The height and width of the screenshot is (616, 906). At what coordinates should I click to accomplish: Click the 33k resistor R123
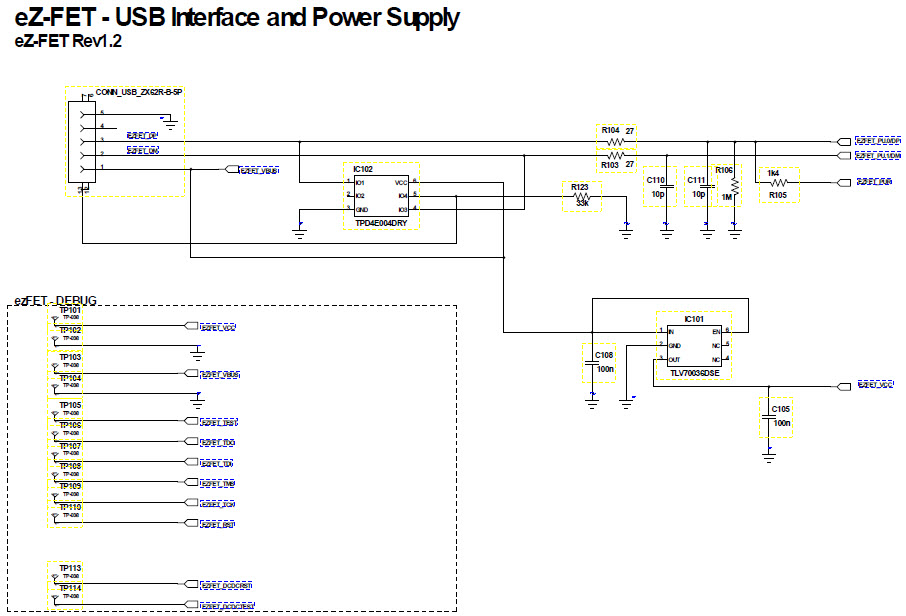pyautogui.click(x=580, y=196)
